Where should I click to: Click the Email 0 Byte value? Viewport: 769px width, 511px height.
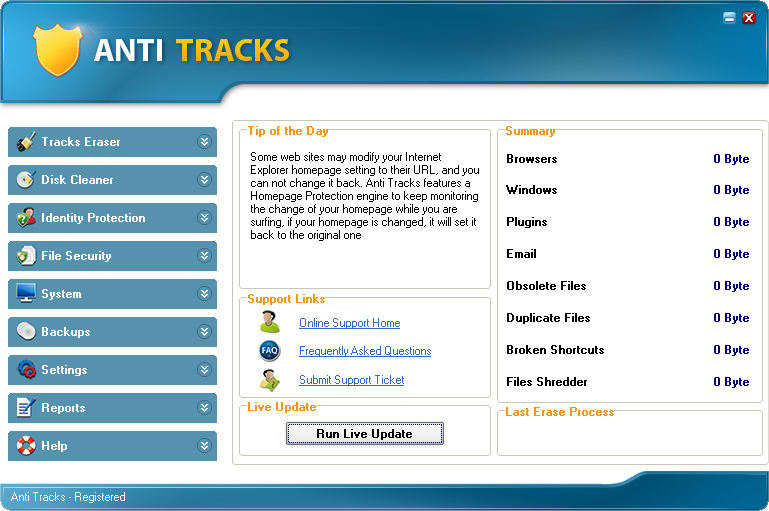731,254
